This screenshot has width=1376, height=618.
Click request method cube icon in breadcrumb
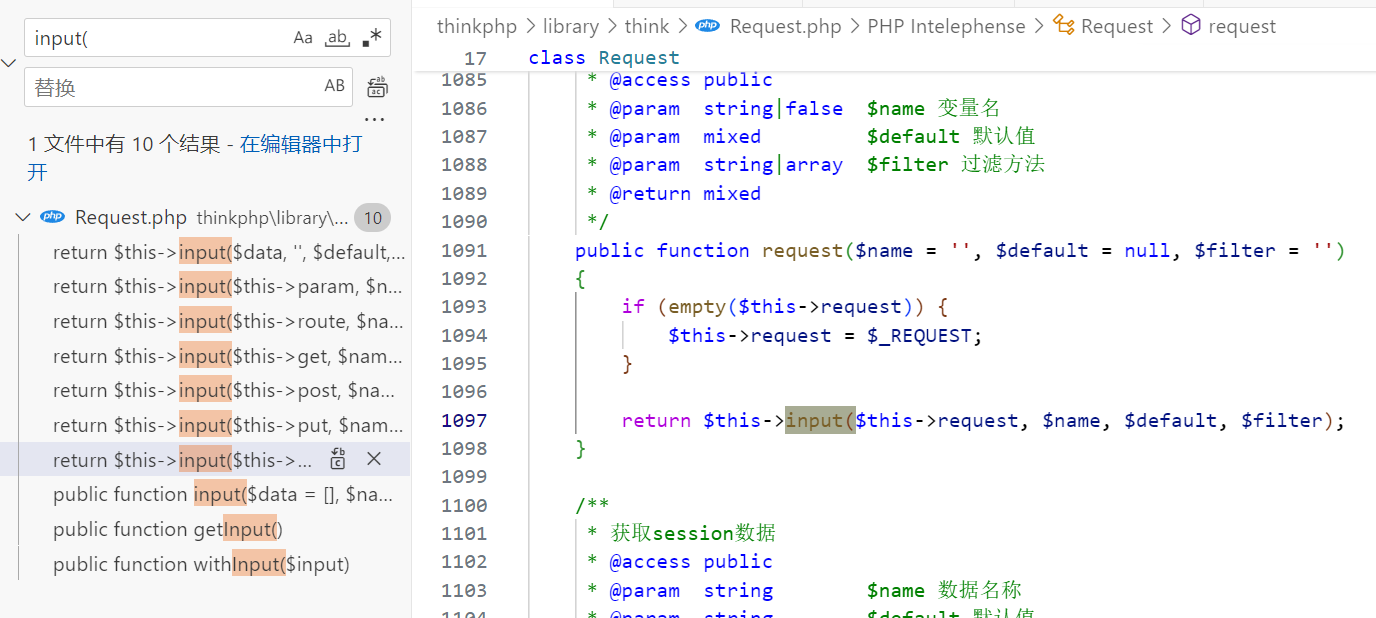pos(1190,26)
